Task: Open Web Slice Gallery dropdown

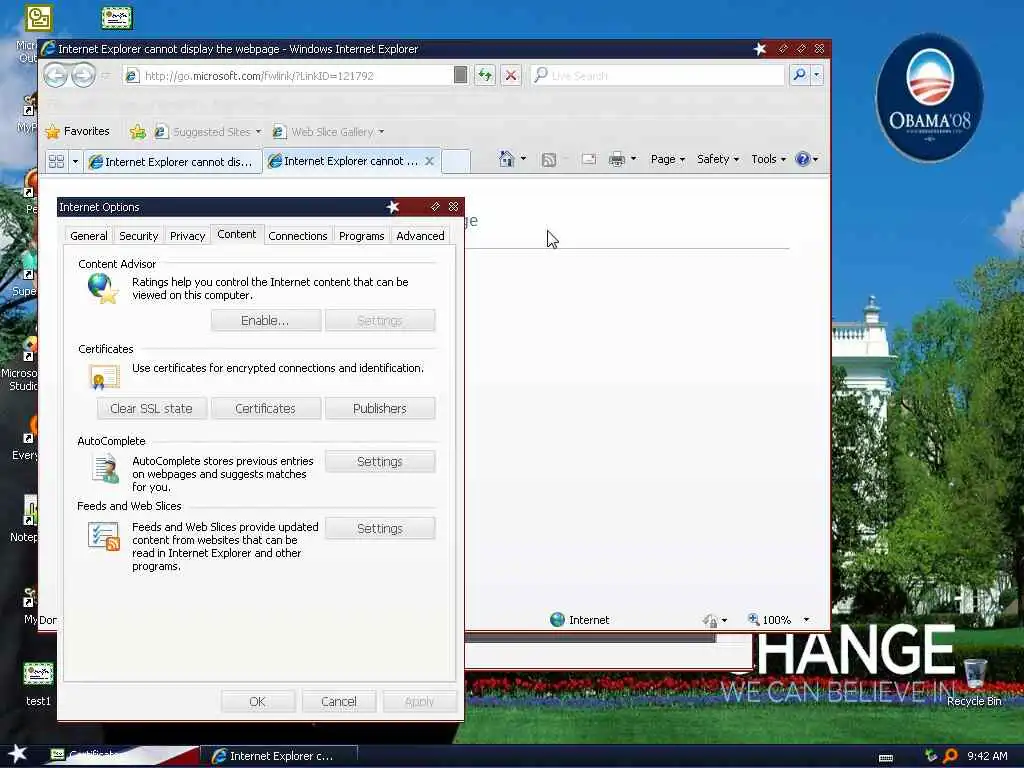Action: (x=328, y=132)
